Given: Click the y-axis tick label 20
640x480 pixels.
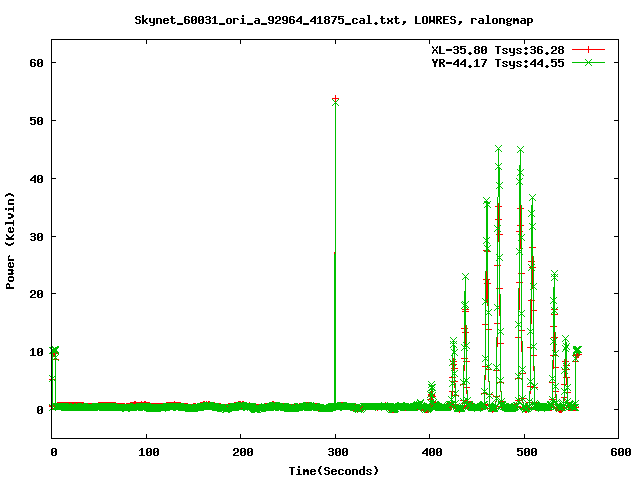Looking at the screenshot, I should click(36, 294).
